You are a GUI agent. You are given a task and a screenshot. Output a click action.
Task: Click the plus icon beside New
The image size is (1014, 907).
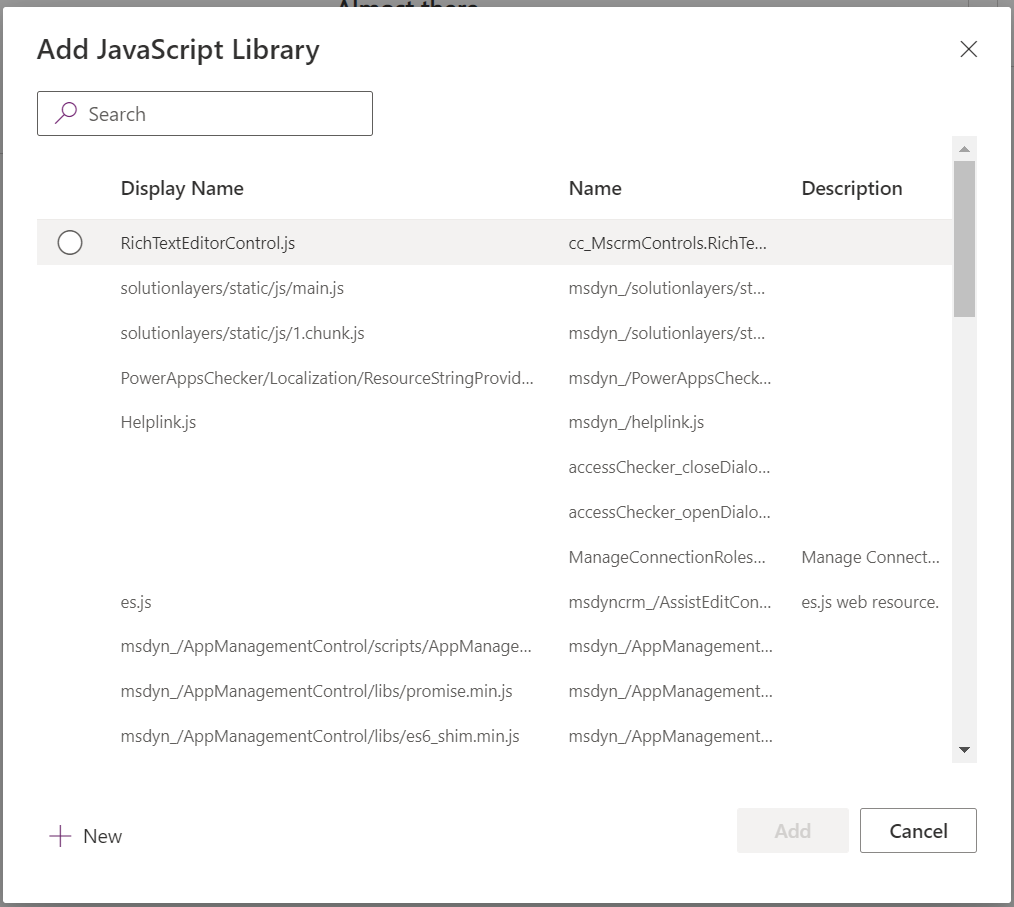60,837
